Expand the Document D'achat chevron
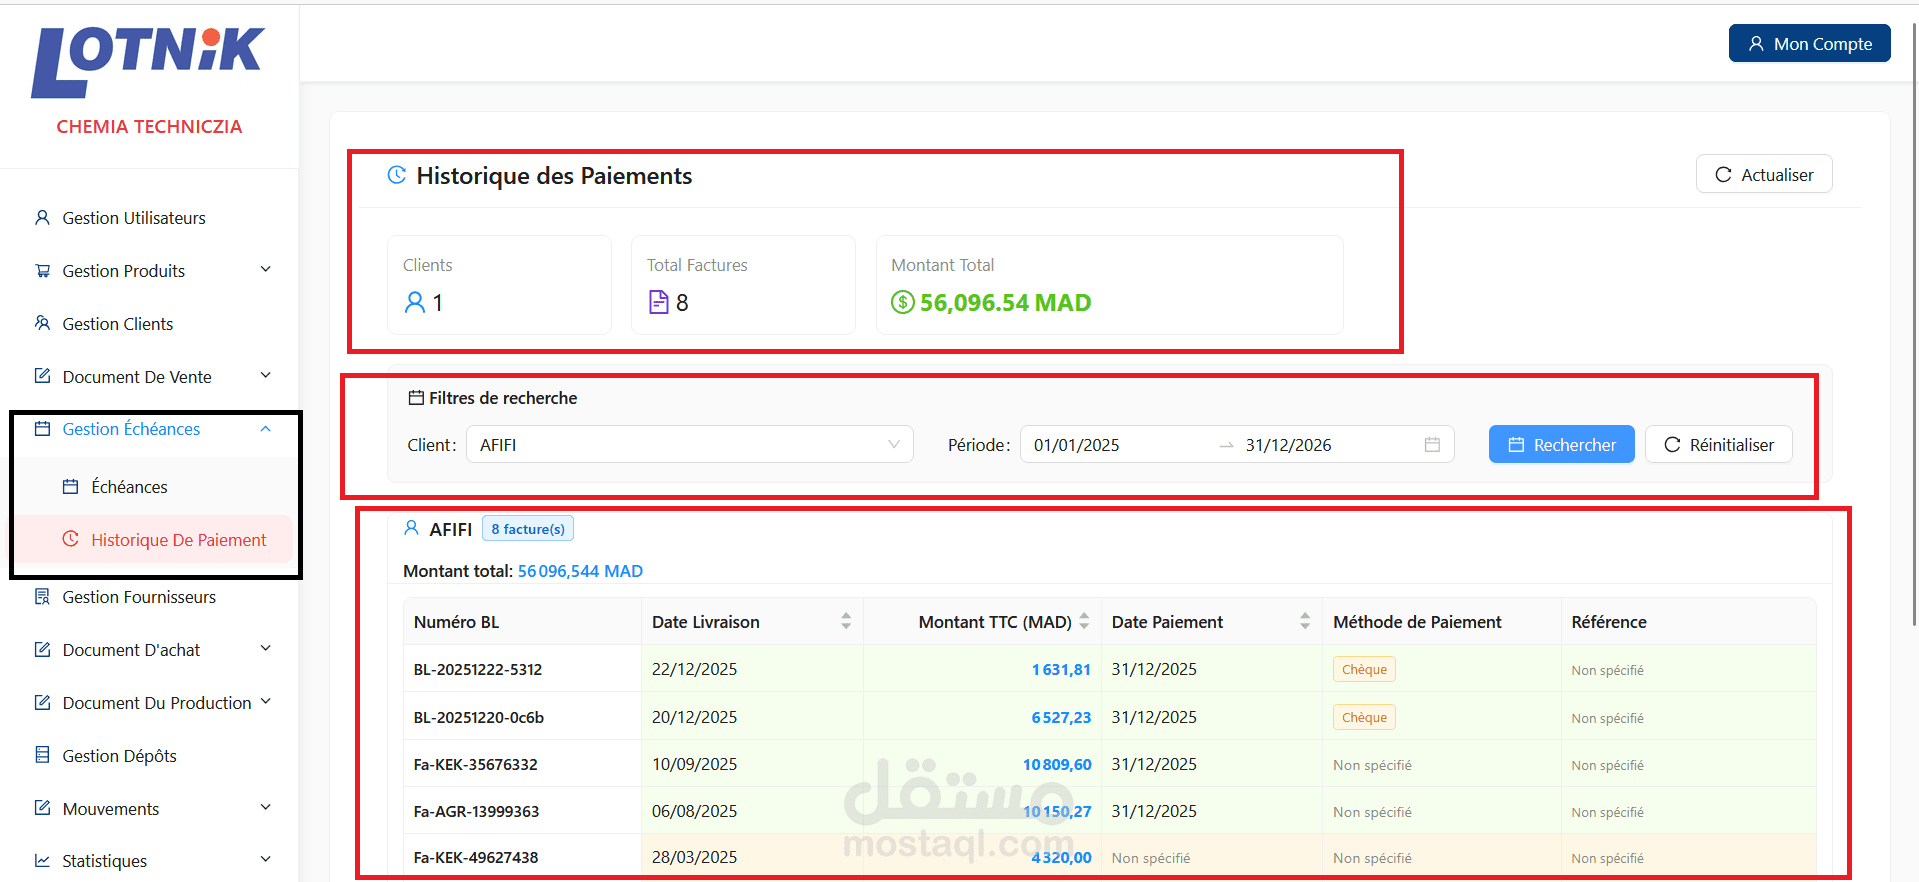Viewport: 1919px width, 882px height. coord(266,648)
